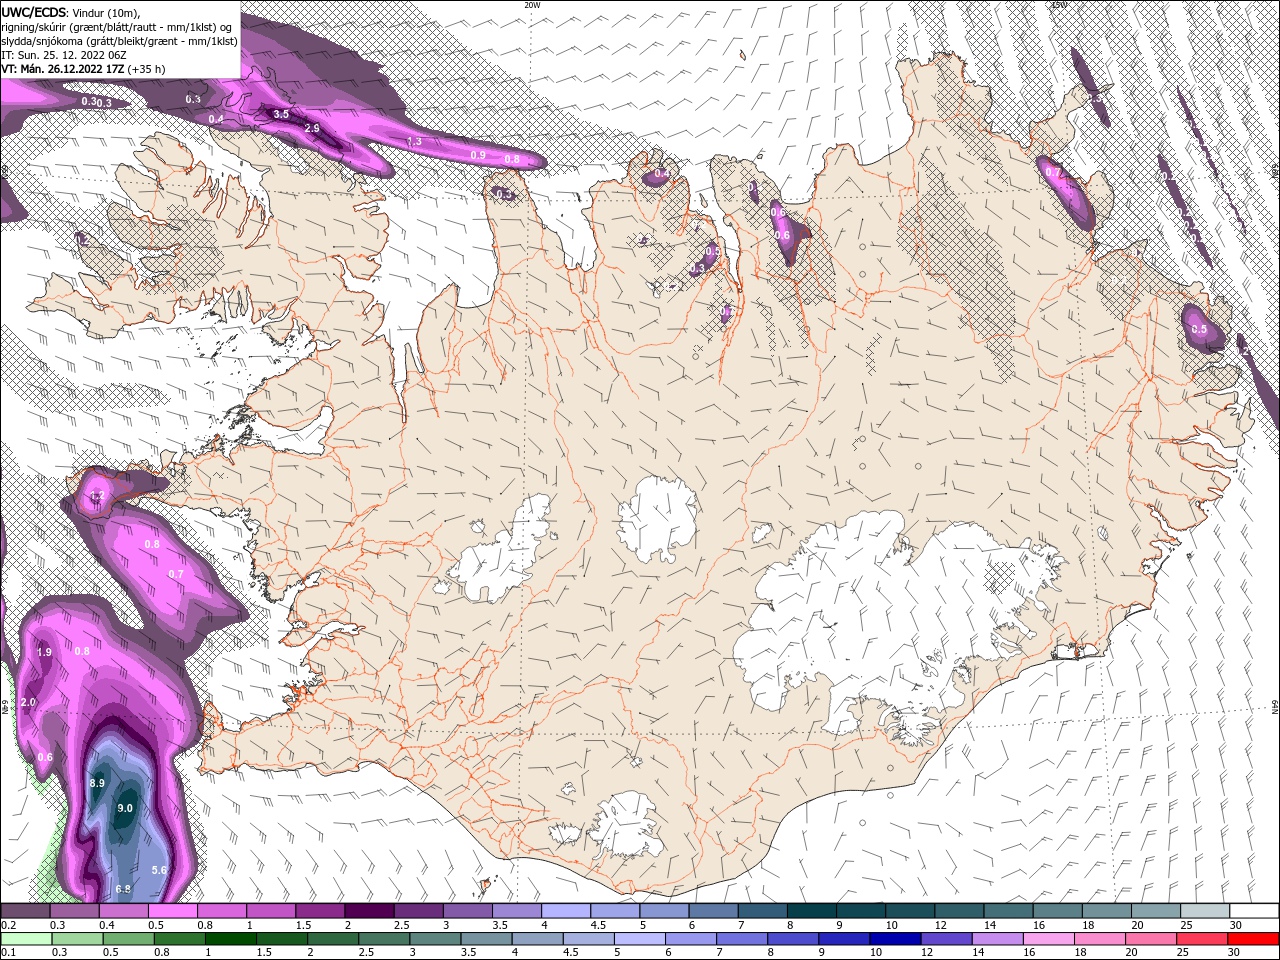The height and width of the screenshot is (960, 1280).
Task: Select the 'IT: Sun. 25. 12. 2022 06Z' line
Action: pyautogui.click(x=66, y=55)
